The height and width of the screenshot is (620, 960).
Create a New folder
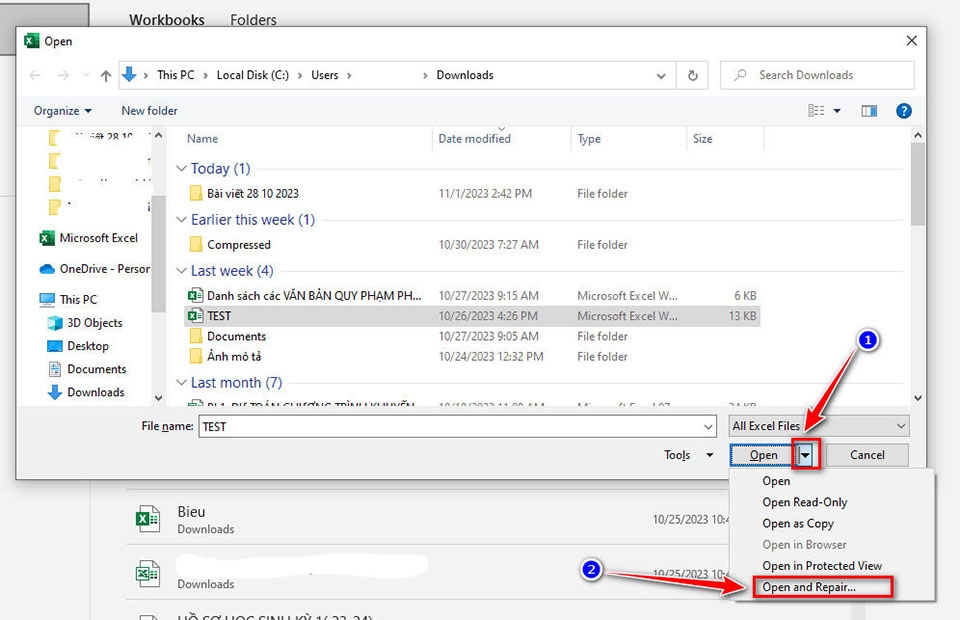[x=149, y=111]
